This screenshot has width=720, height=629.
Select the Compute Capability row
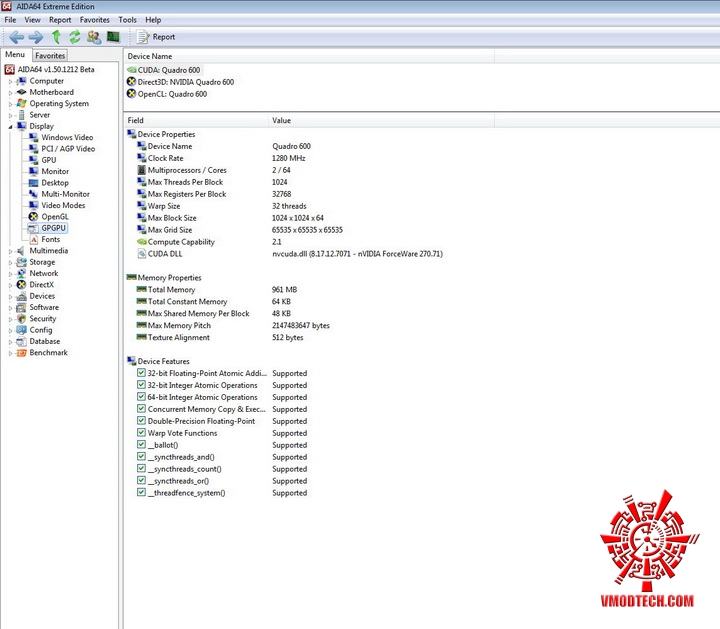pos(209,242)
